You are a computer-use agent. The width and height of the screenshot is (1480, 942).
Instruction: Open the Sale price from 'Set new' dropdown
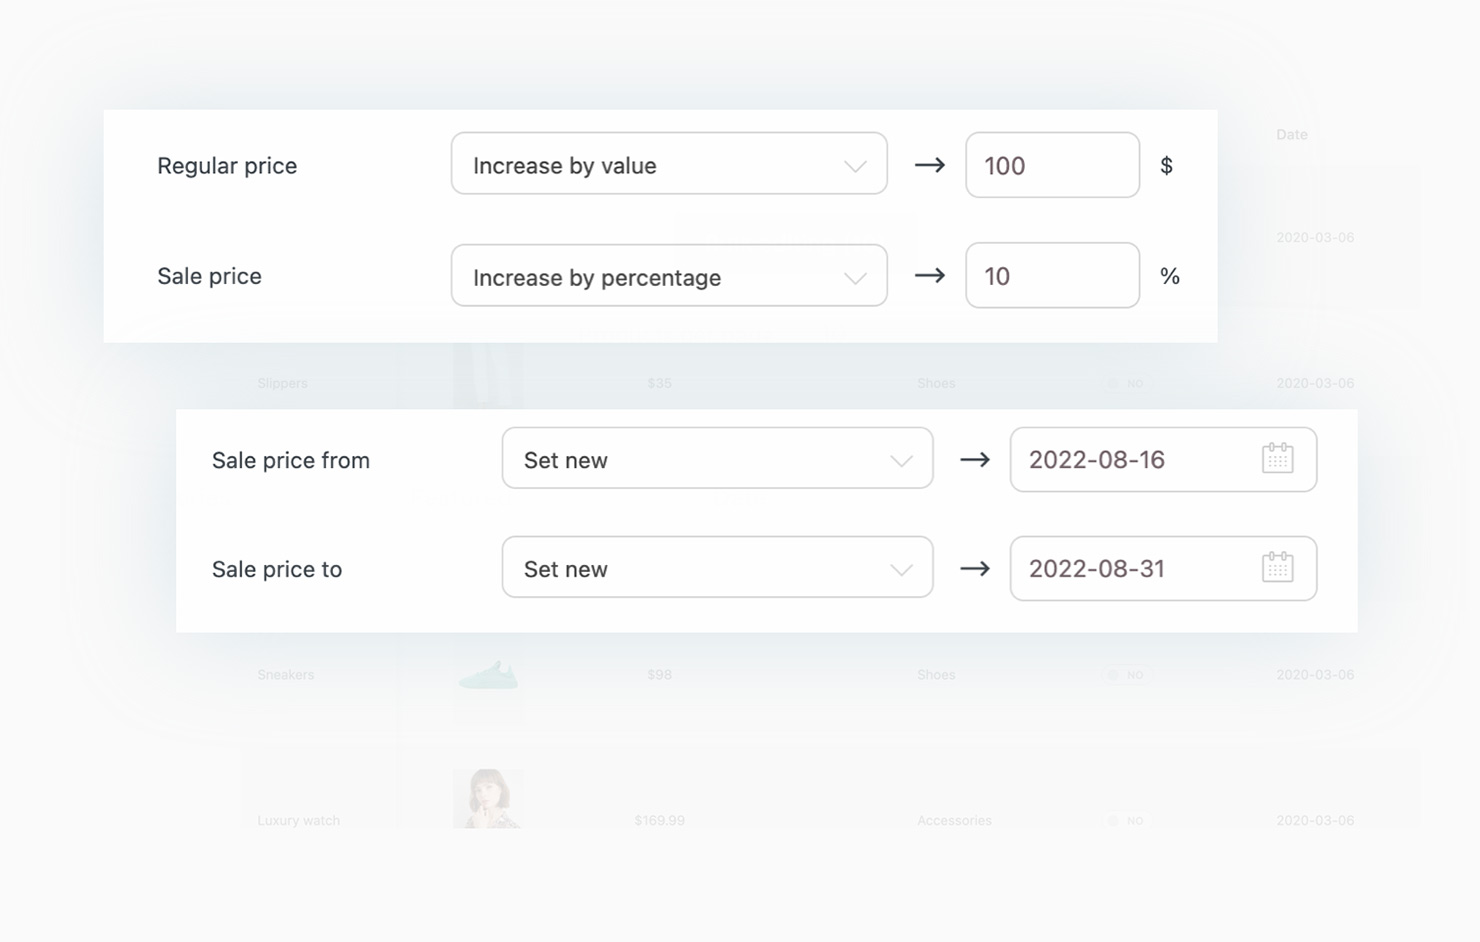click(716, 459)
